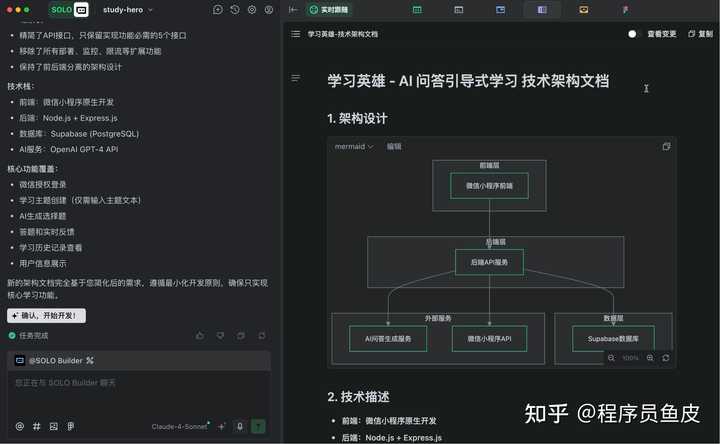Viewport: 720px width, 444px height.
Task: Open the study-hero project dropdown
Action: pos(128,10)
